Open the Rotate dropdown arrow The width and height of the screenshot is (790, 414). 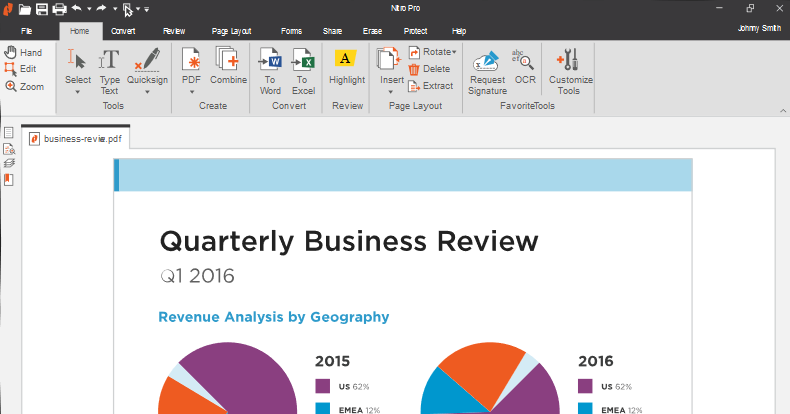(454, 52)
